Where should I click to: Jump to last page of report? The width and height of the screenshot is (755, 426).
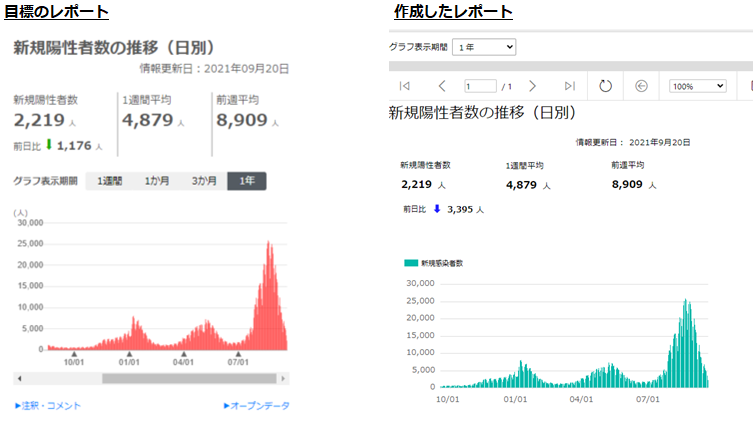tap(569, 86)
